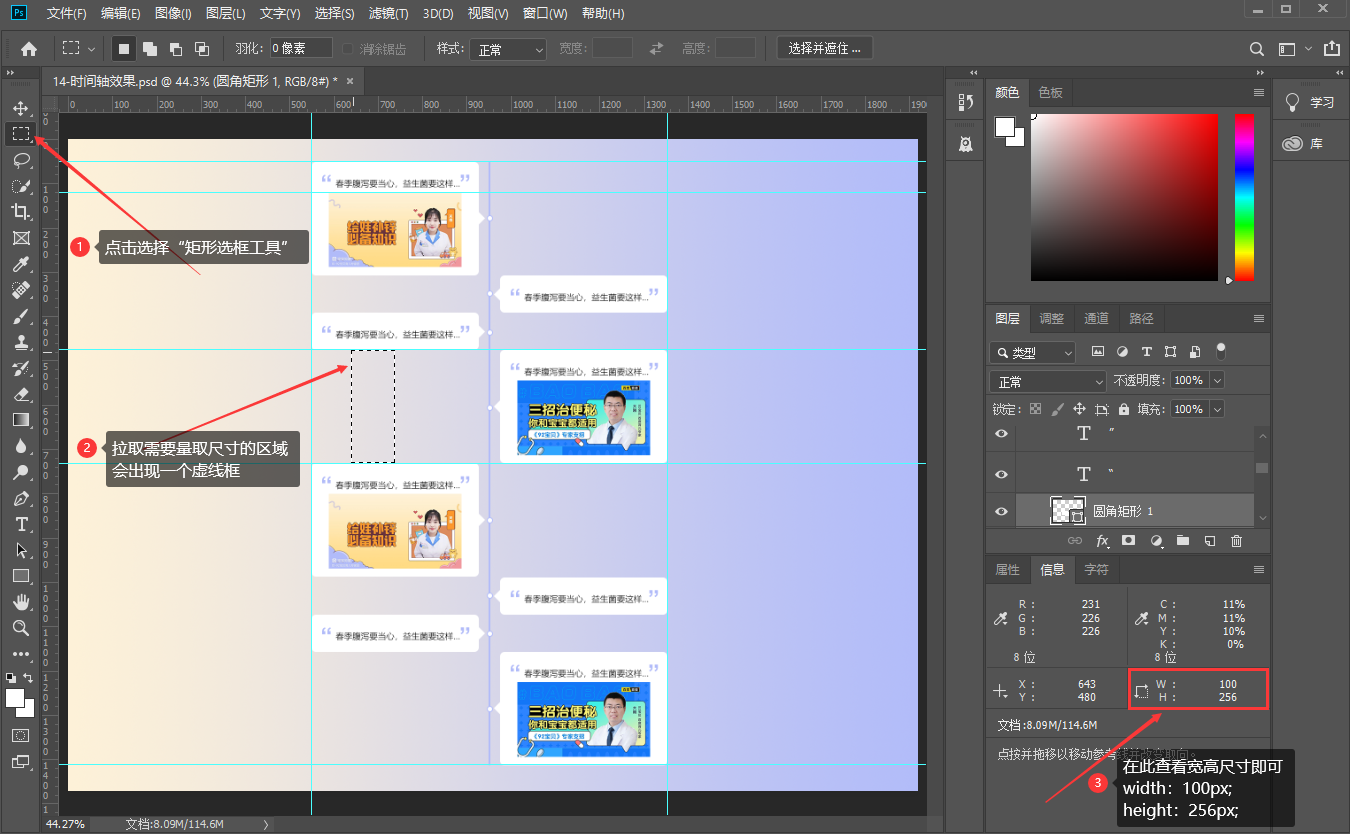Select the Path Selection tool

pos(20,550)
